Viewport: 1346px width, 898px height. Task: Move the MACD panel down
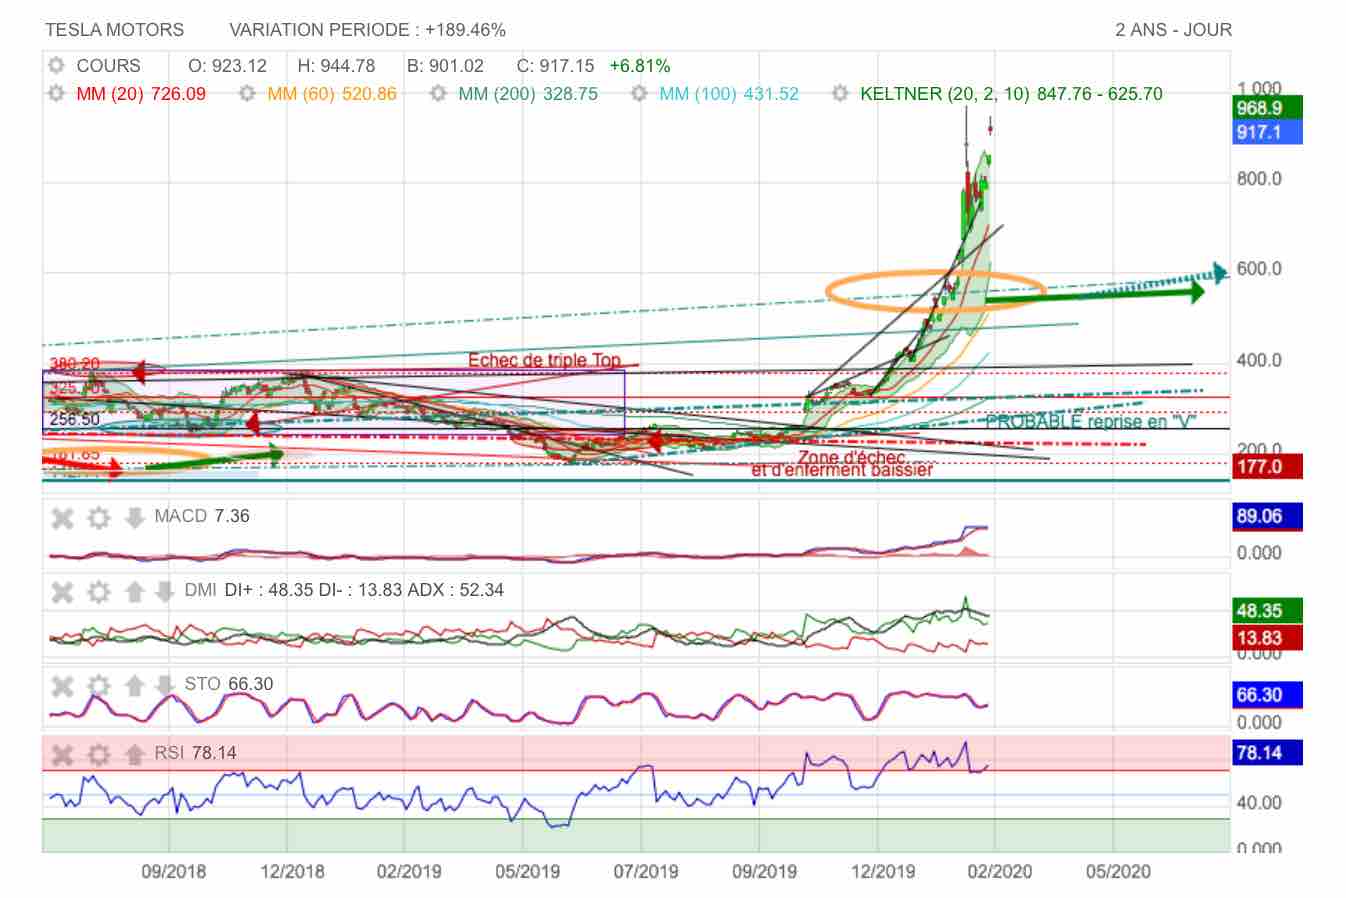coord(134,518)
